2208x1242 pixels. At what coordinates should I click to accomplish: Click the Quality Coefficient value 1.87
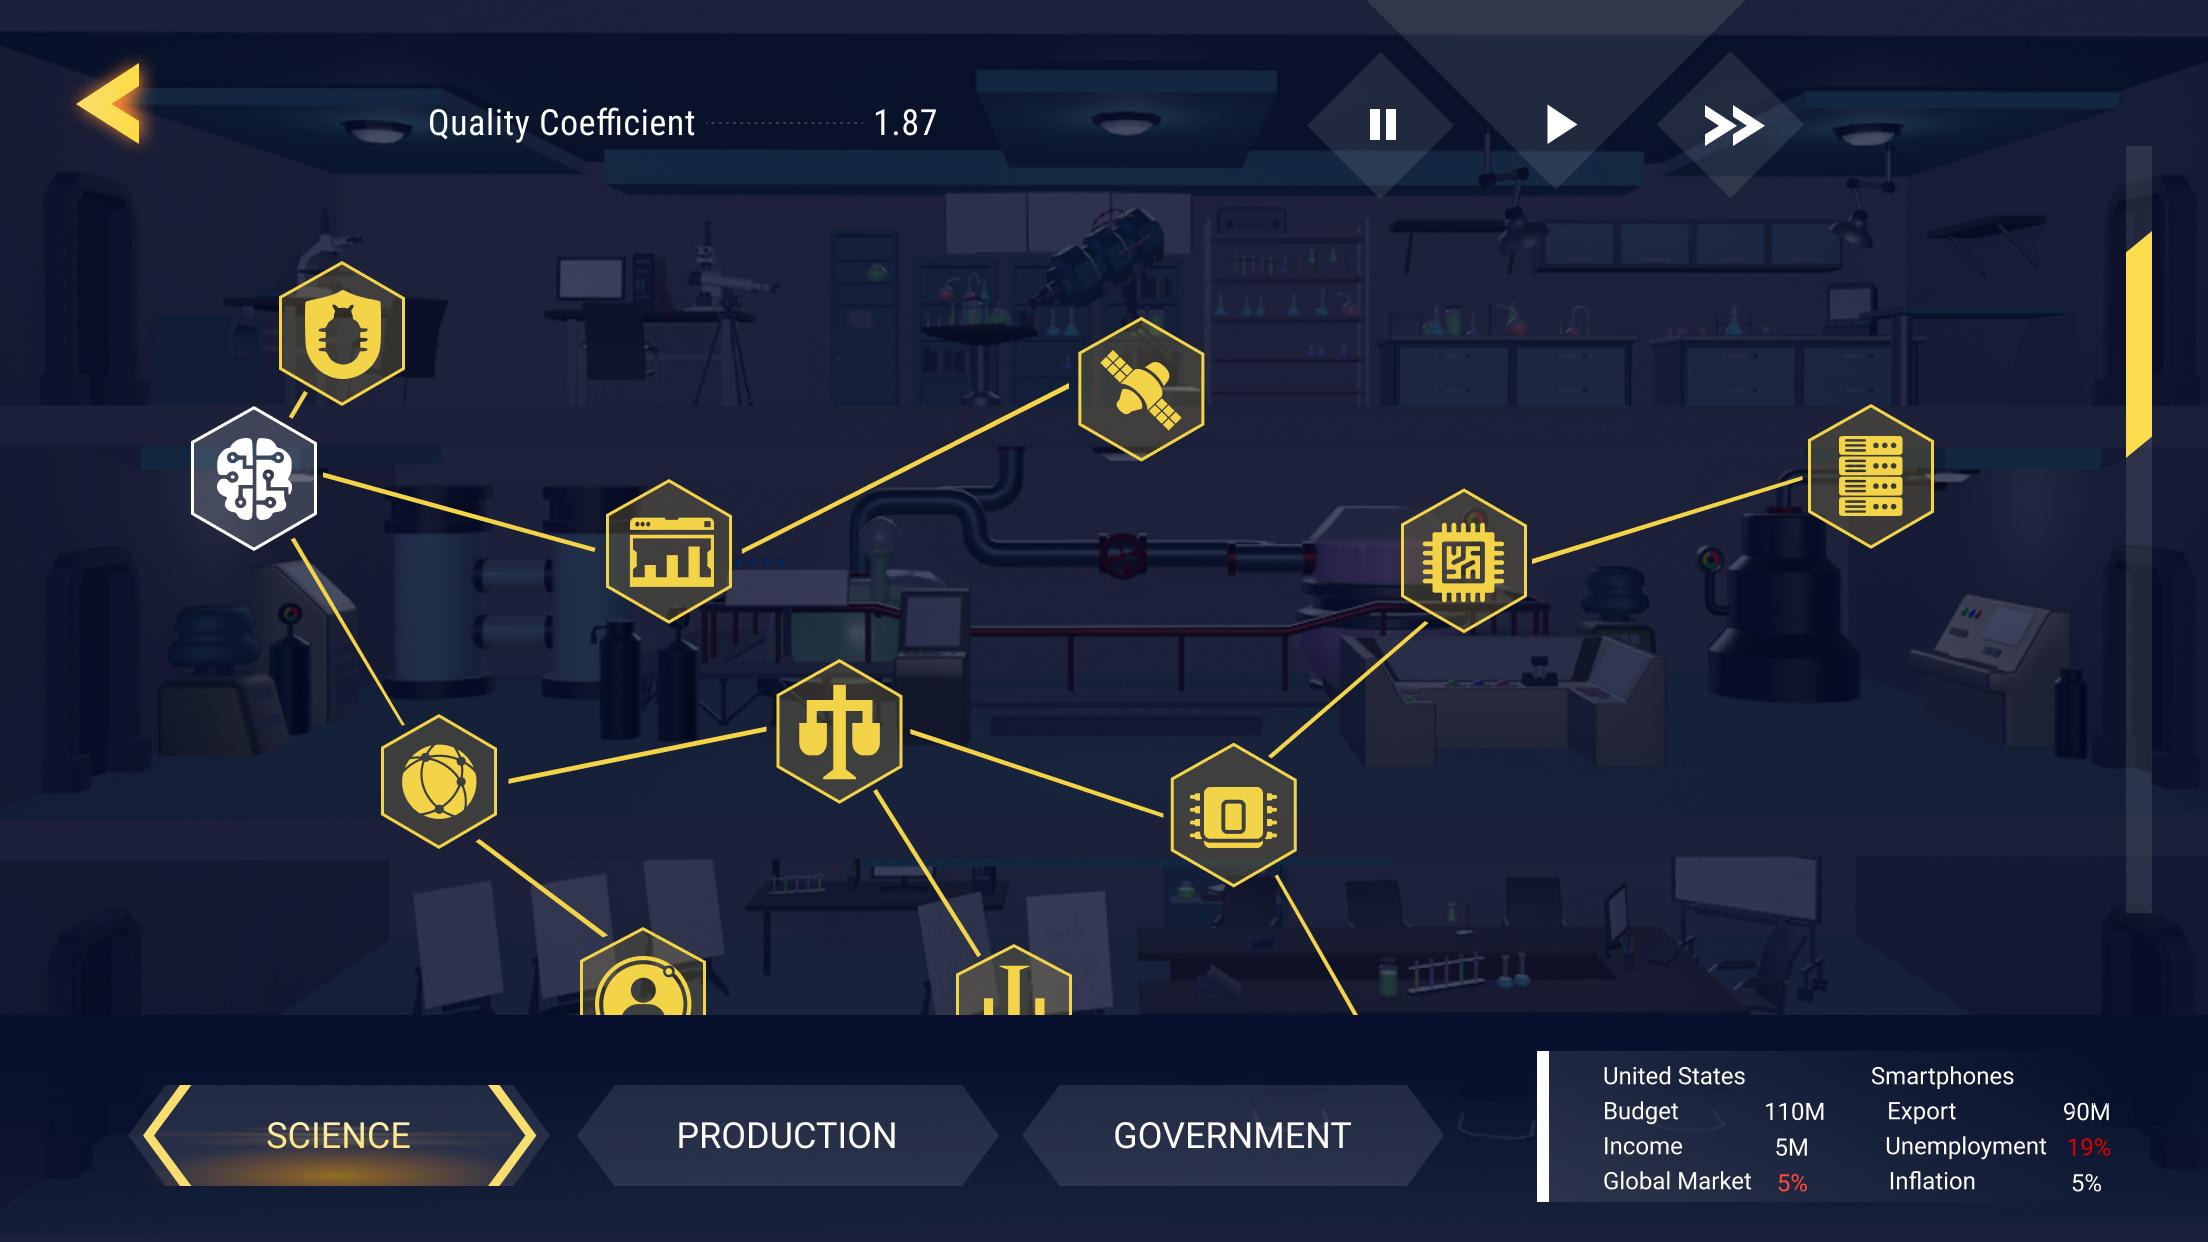[x=905, y=123]
